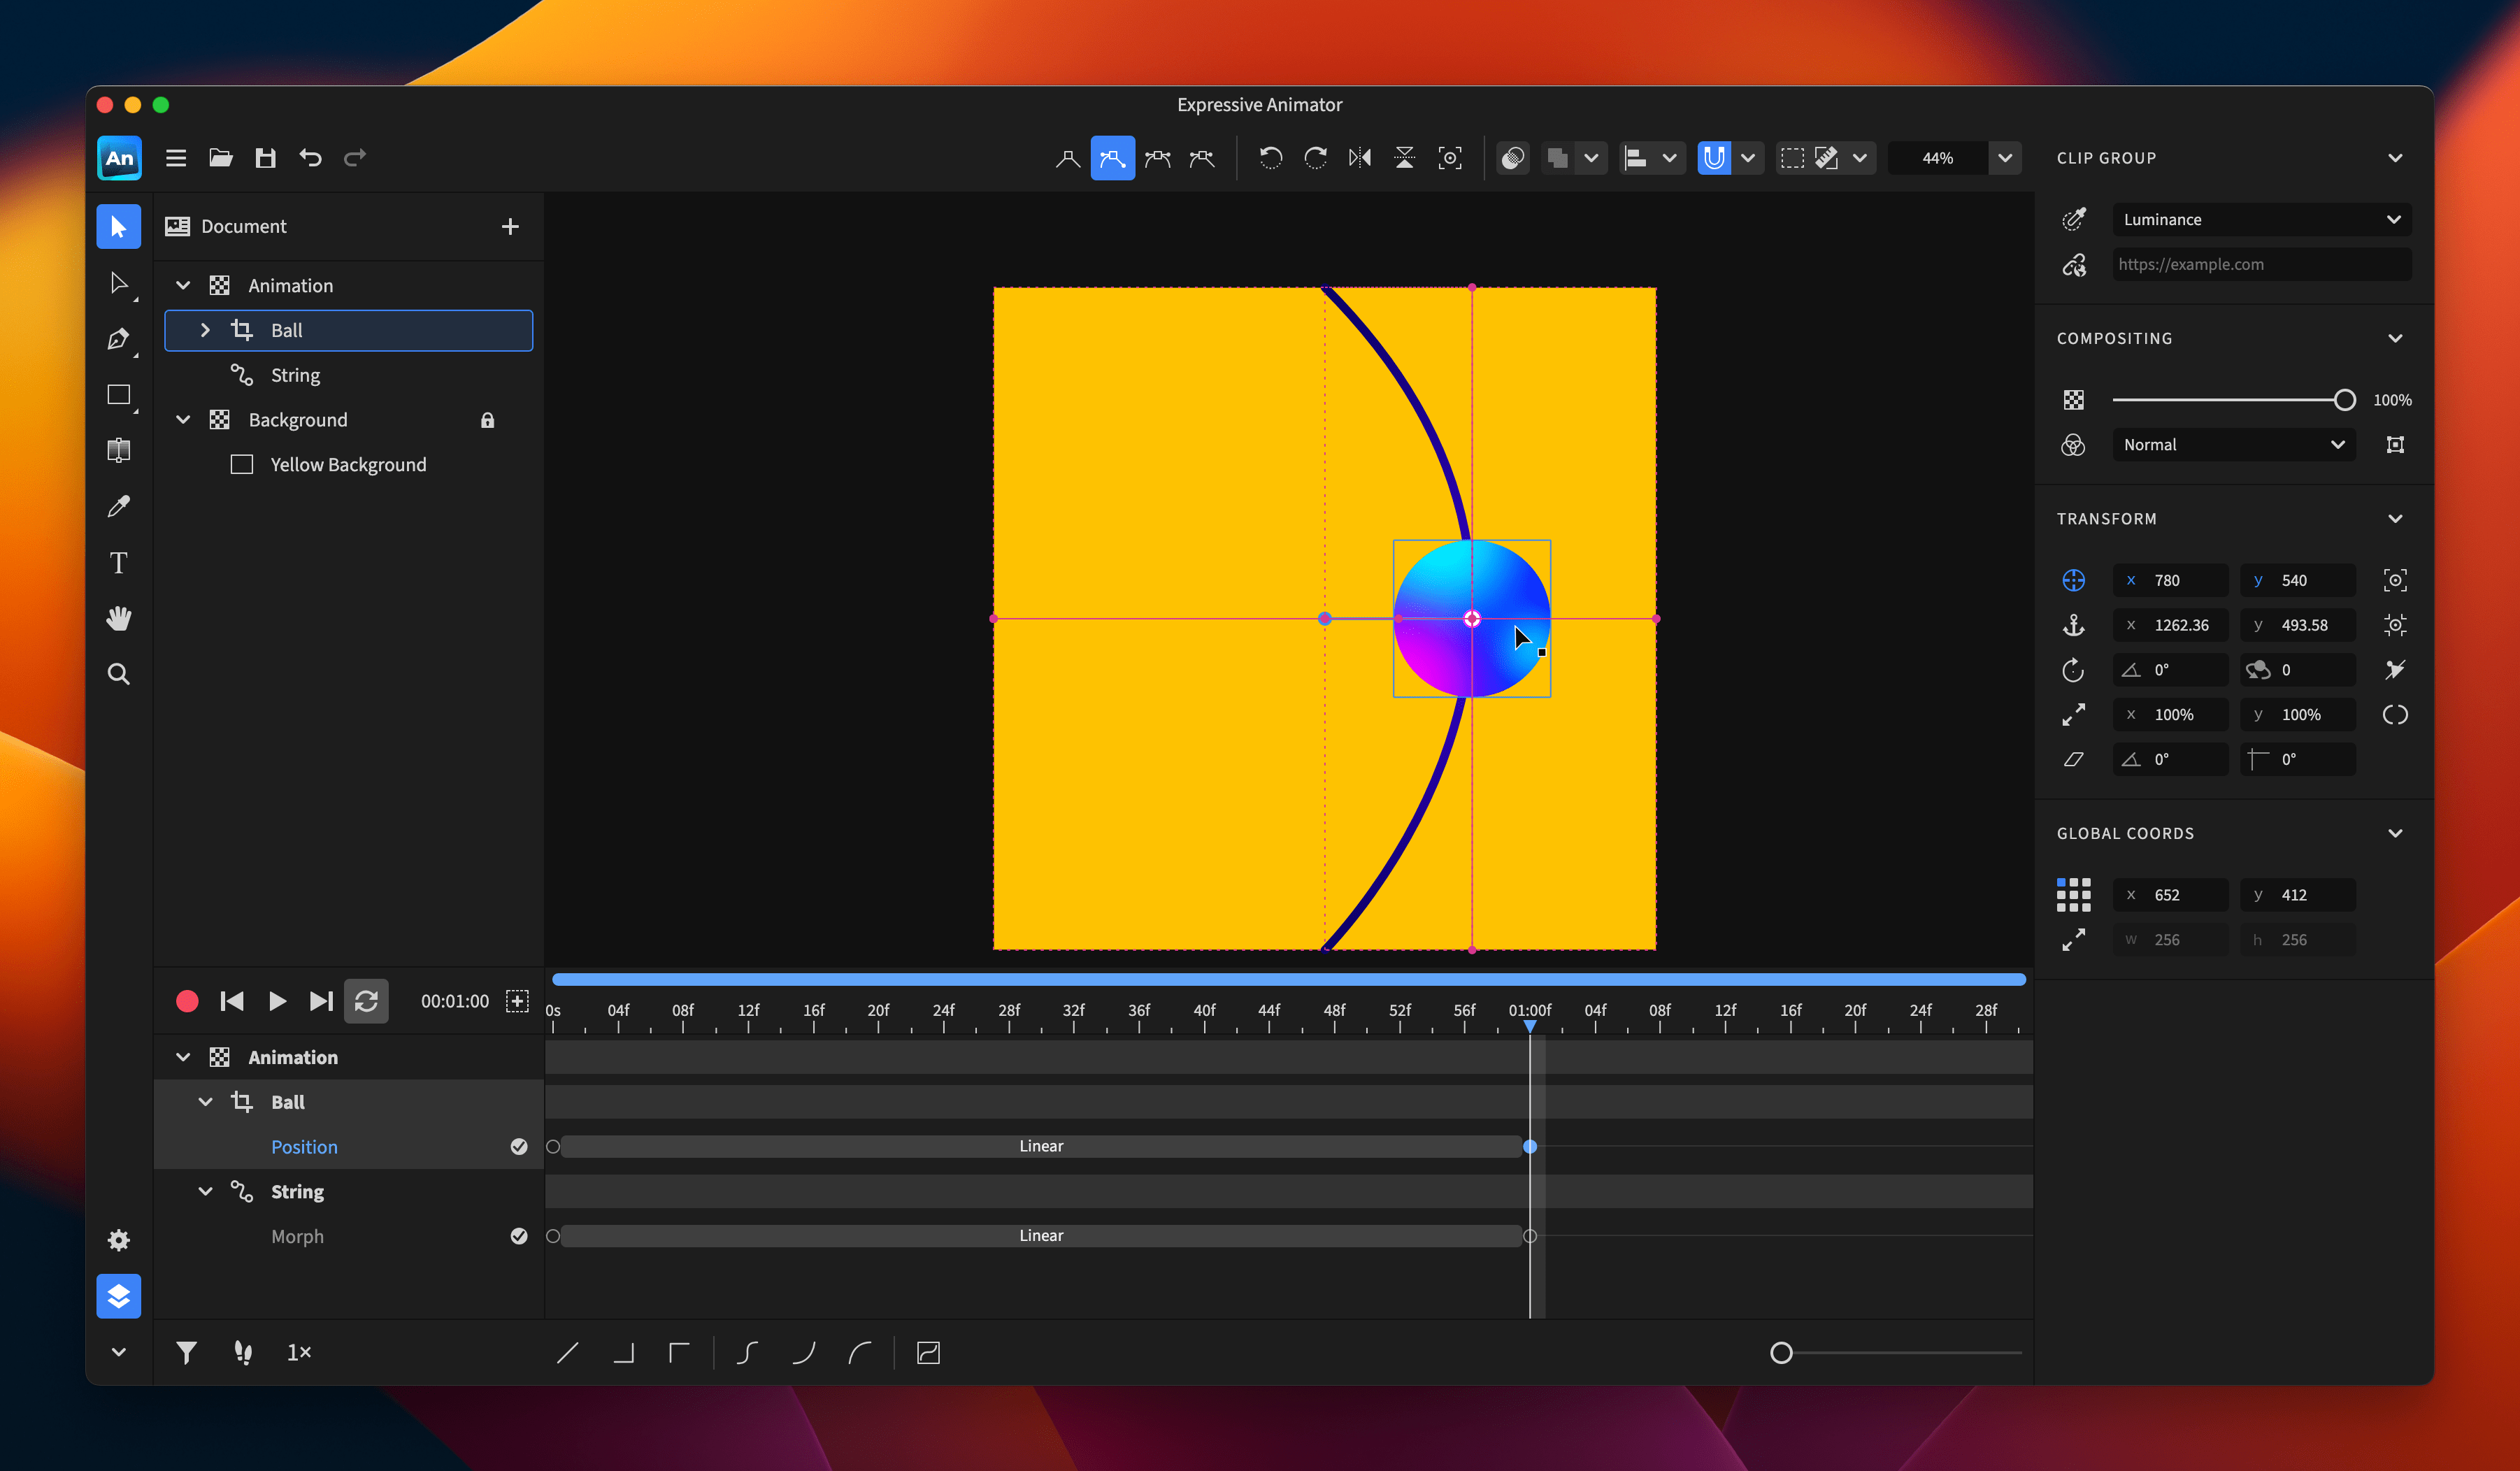The width and height of the screenshot is (2520, 1471).
Task: Unlock the Background layer
Action: [487, 420]
